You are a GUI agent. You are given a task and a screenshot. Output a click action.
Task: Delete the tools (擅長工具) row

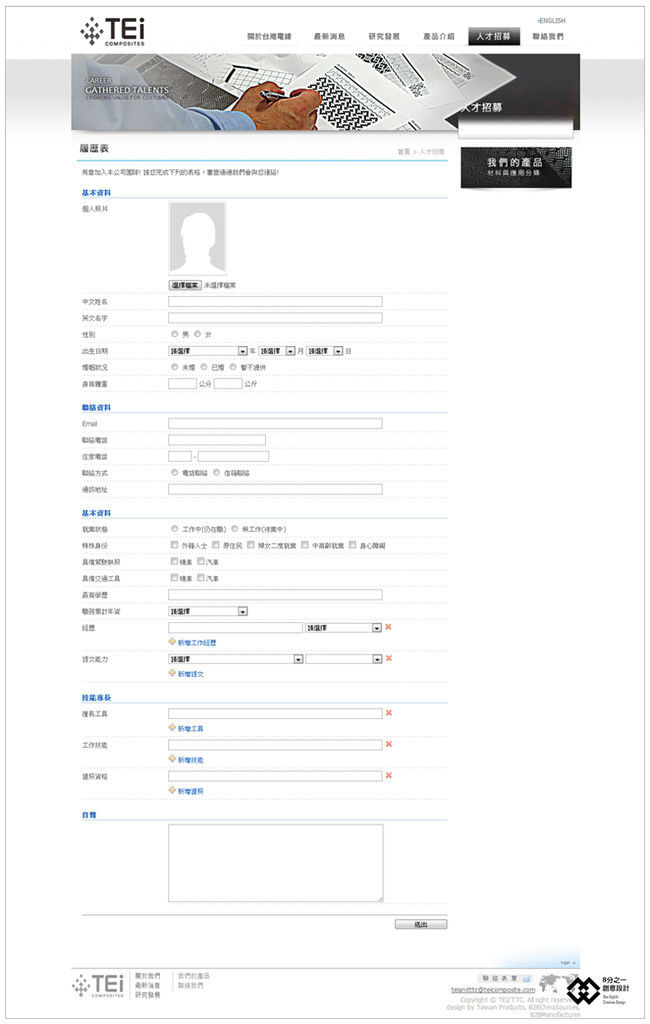(389, 712)
